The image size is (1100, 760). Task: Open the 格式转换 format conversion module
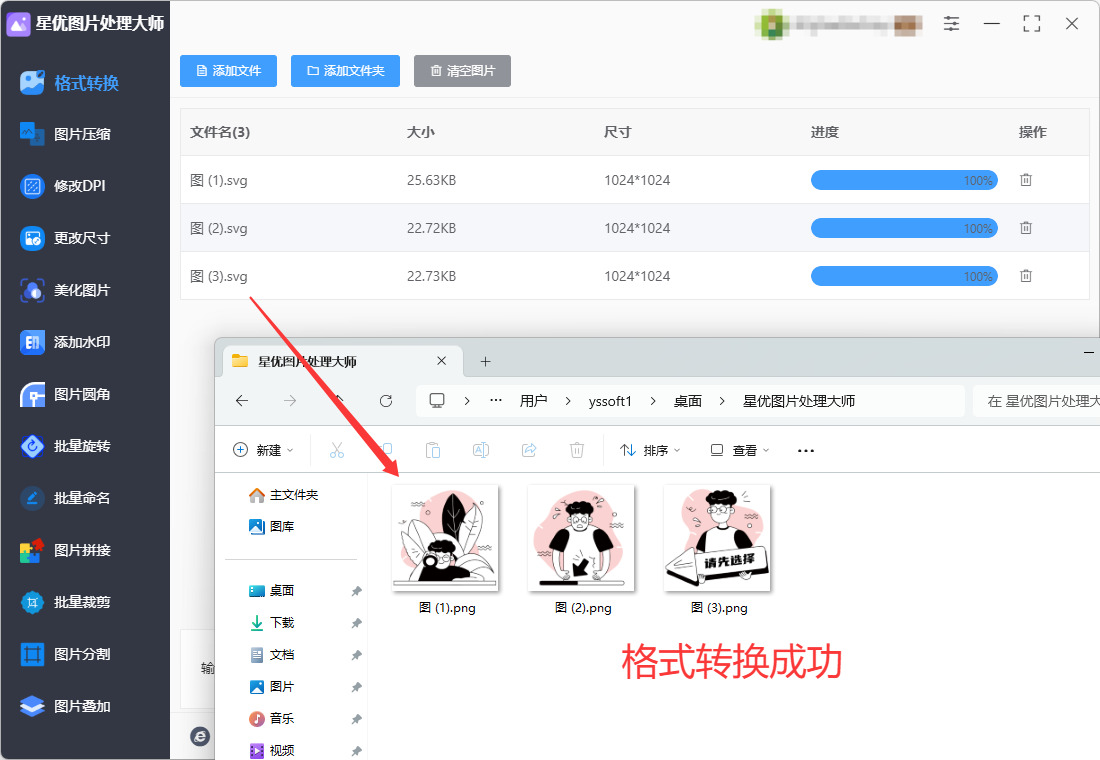[69, 83]
